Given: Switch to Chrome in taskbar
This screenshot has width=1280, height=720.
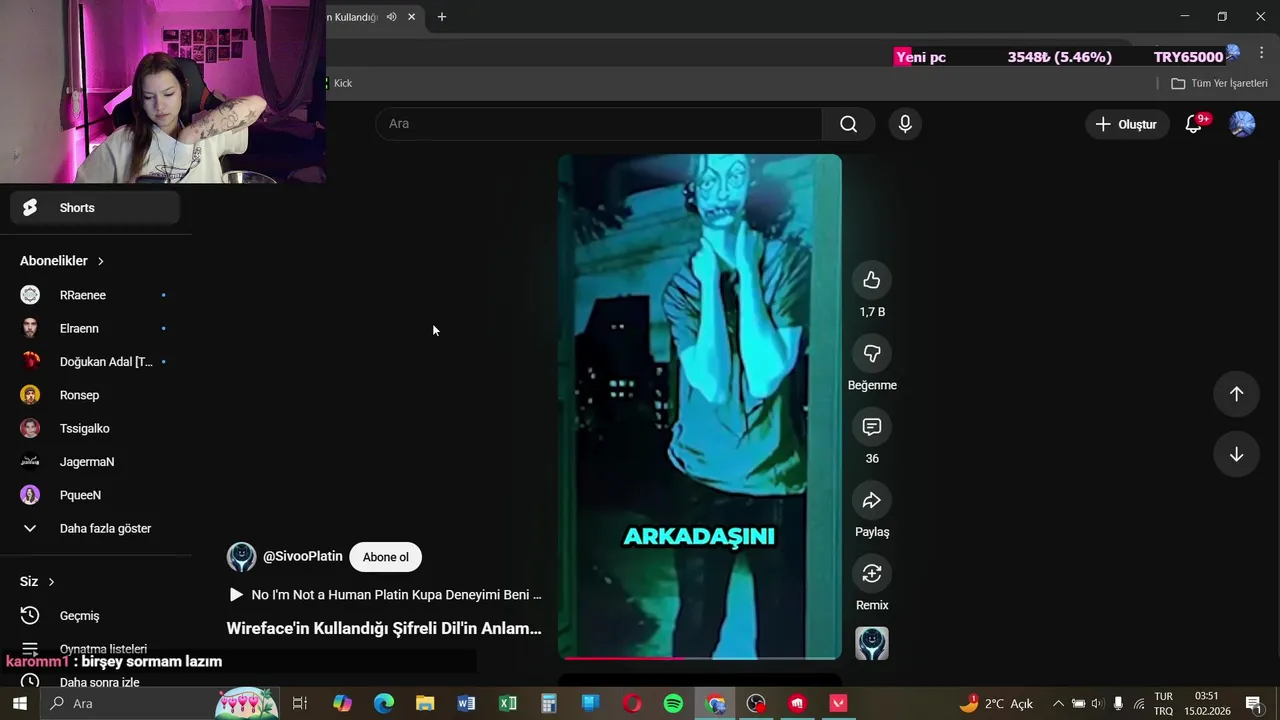Looking at the screenshot, I should 715,703.
